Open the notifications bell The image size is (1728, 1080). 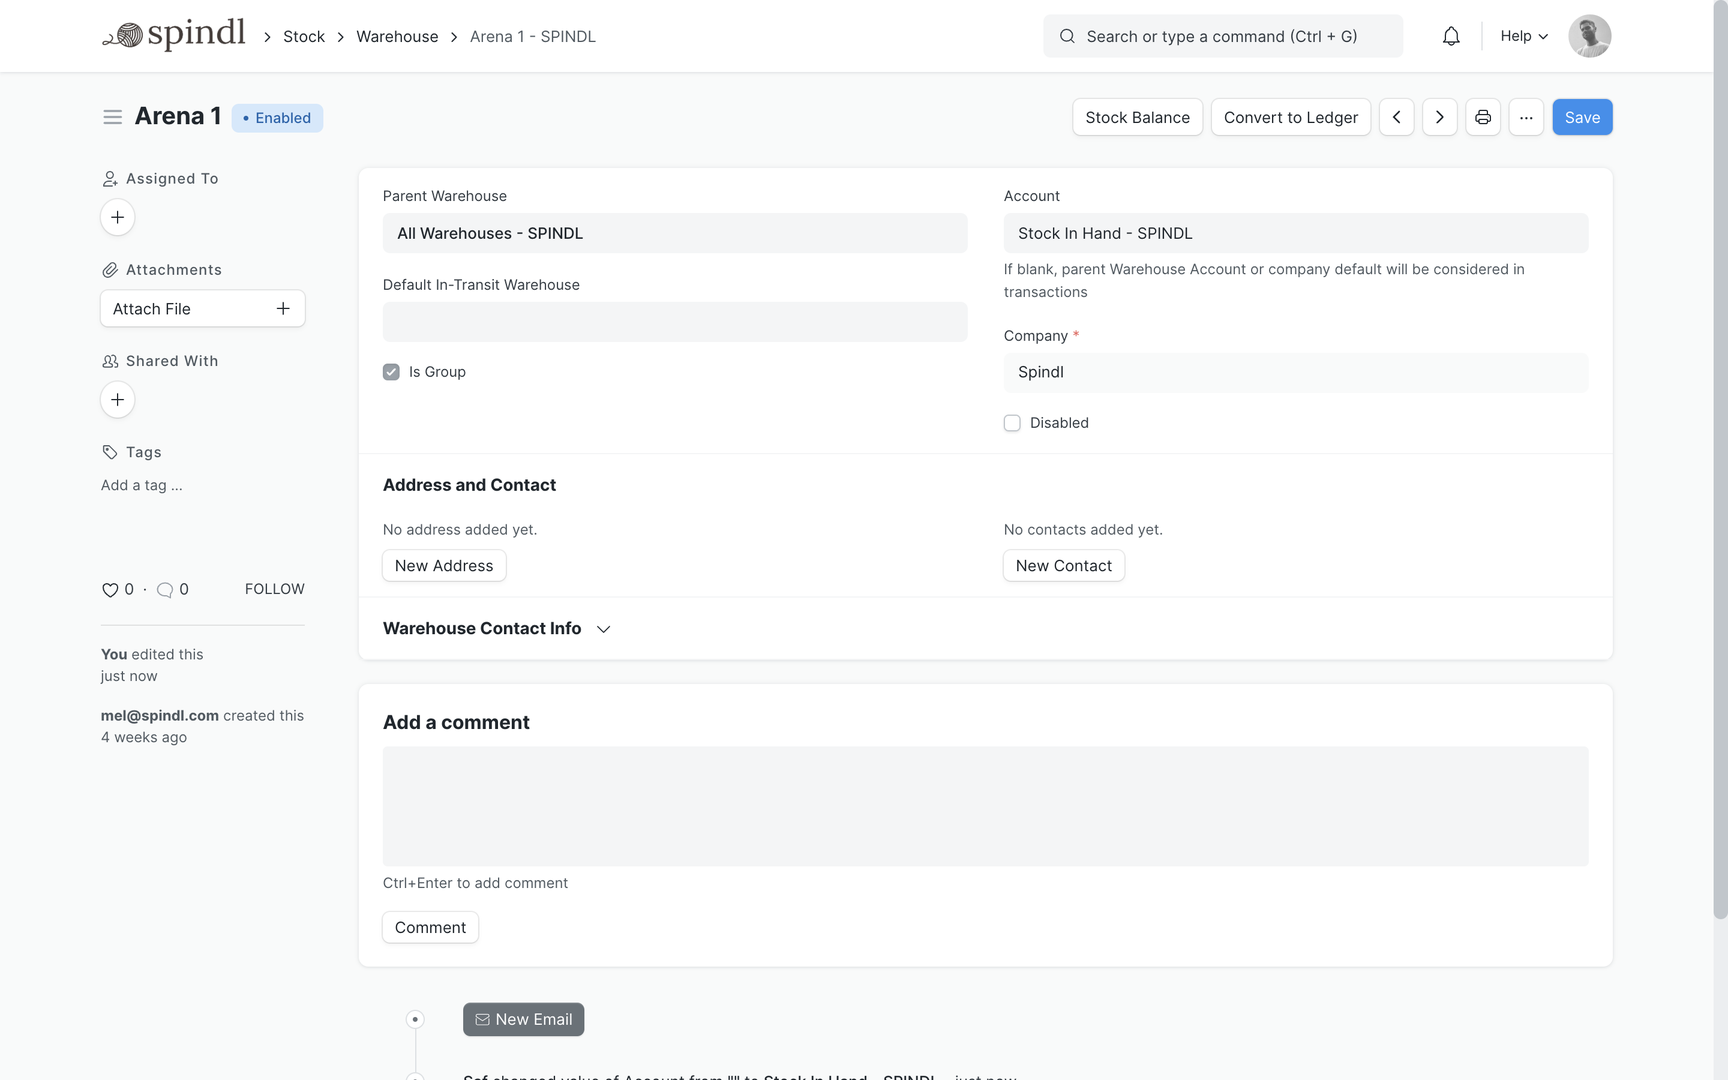click(1451, 36)
